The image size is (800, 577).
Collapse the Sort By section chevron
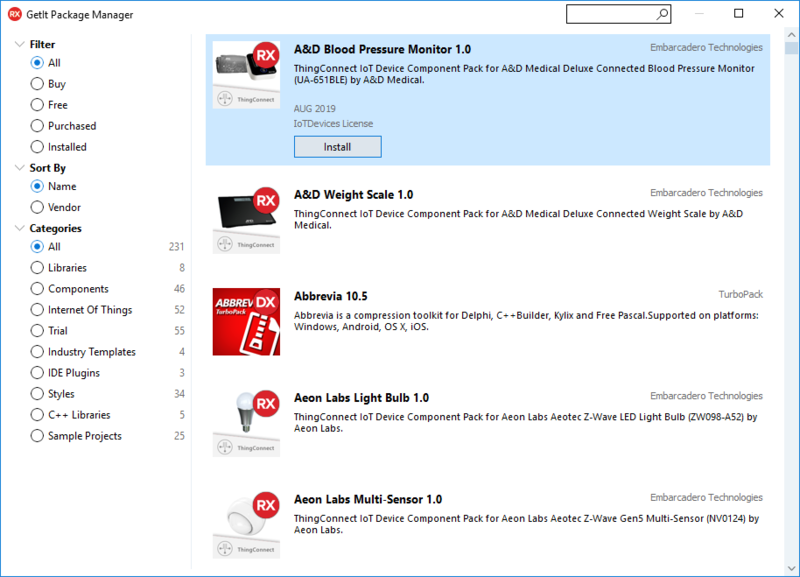click(19, 168)
